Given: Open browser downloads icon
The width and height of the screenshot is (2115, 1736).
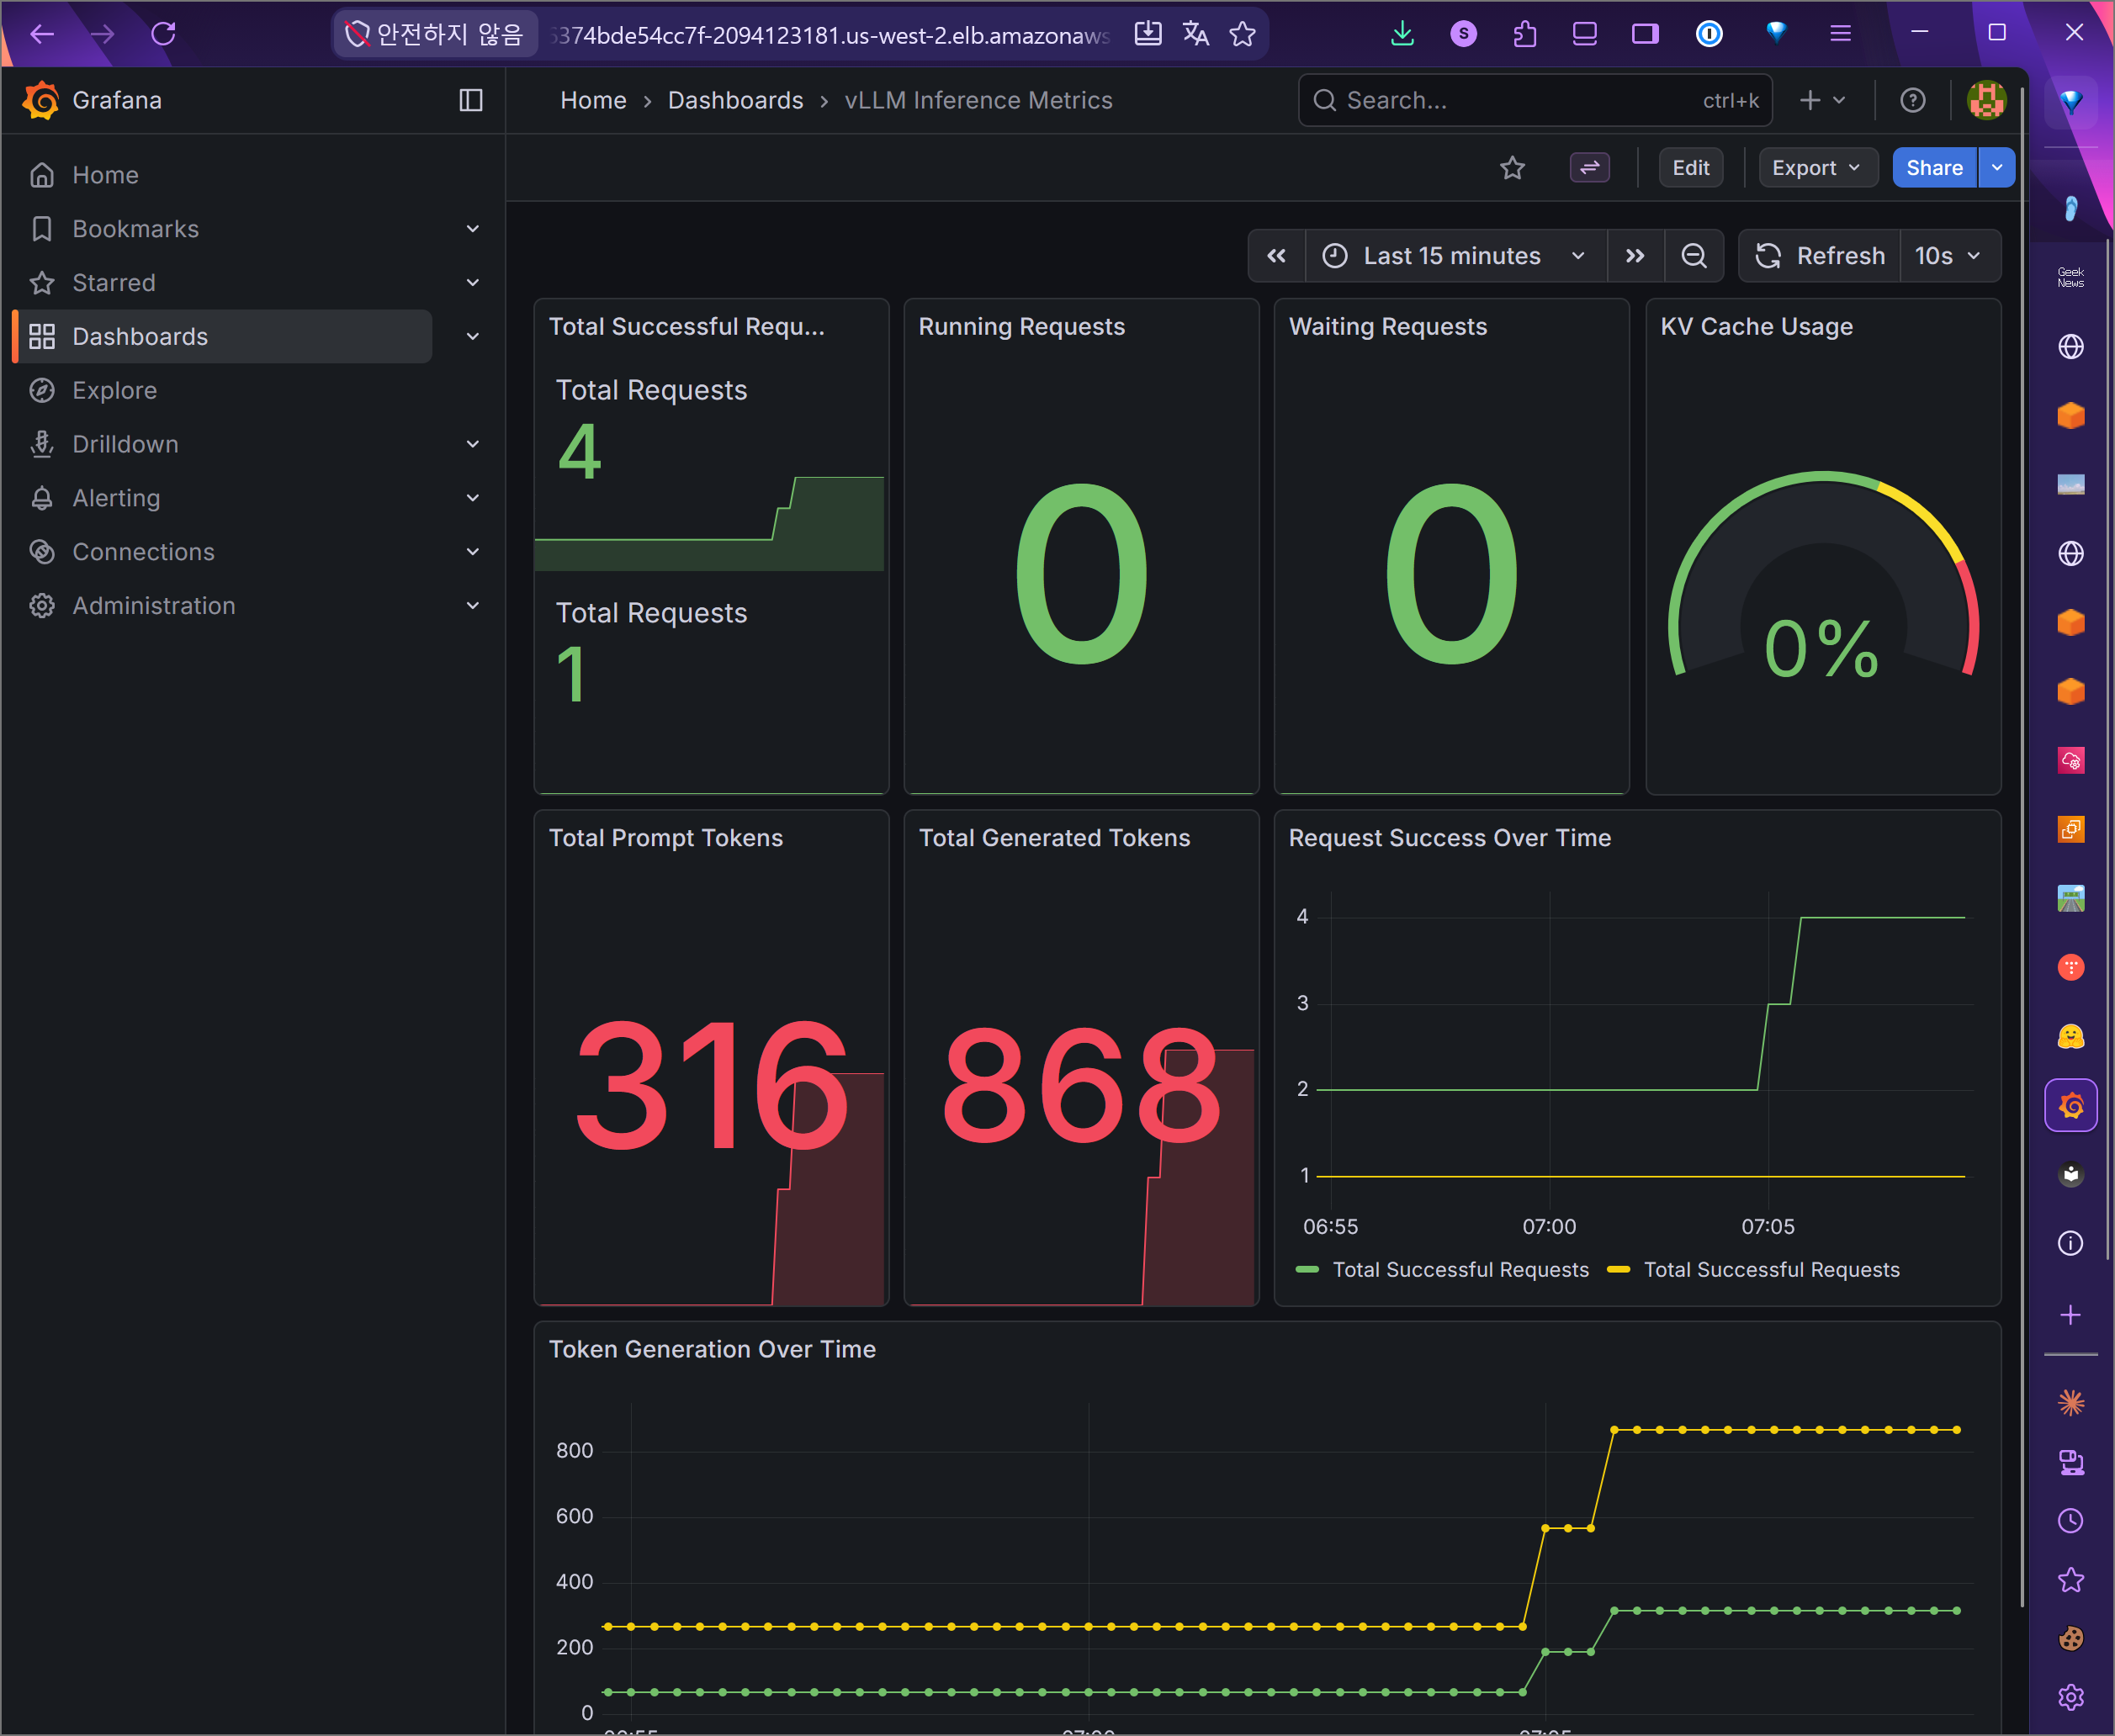Looking at the screenshot, I should coord(1402,34).
